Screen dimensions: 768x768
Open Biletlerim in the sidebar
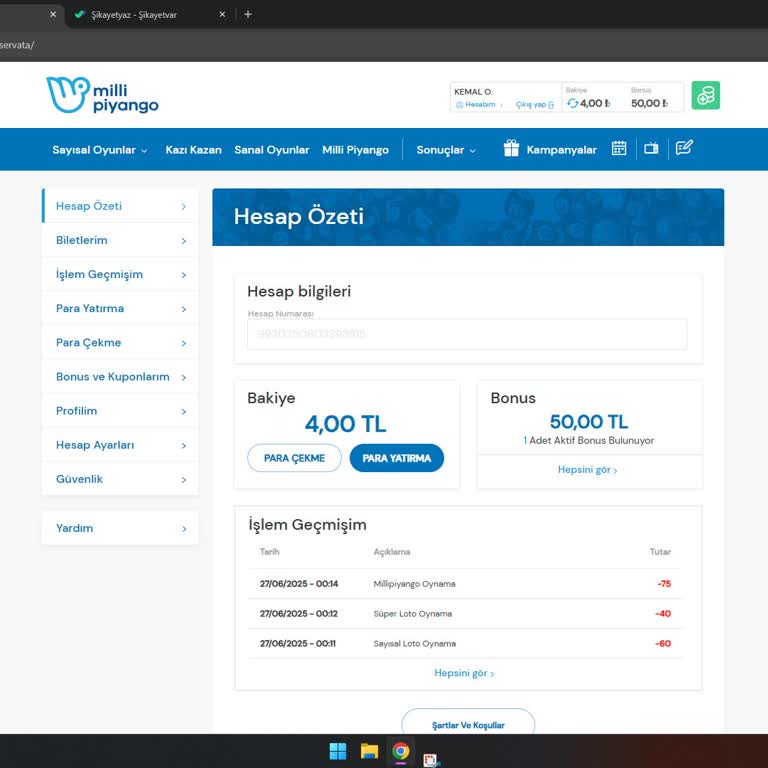[120, 240]
